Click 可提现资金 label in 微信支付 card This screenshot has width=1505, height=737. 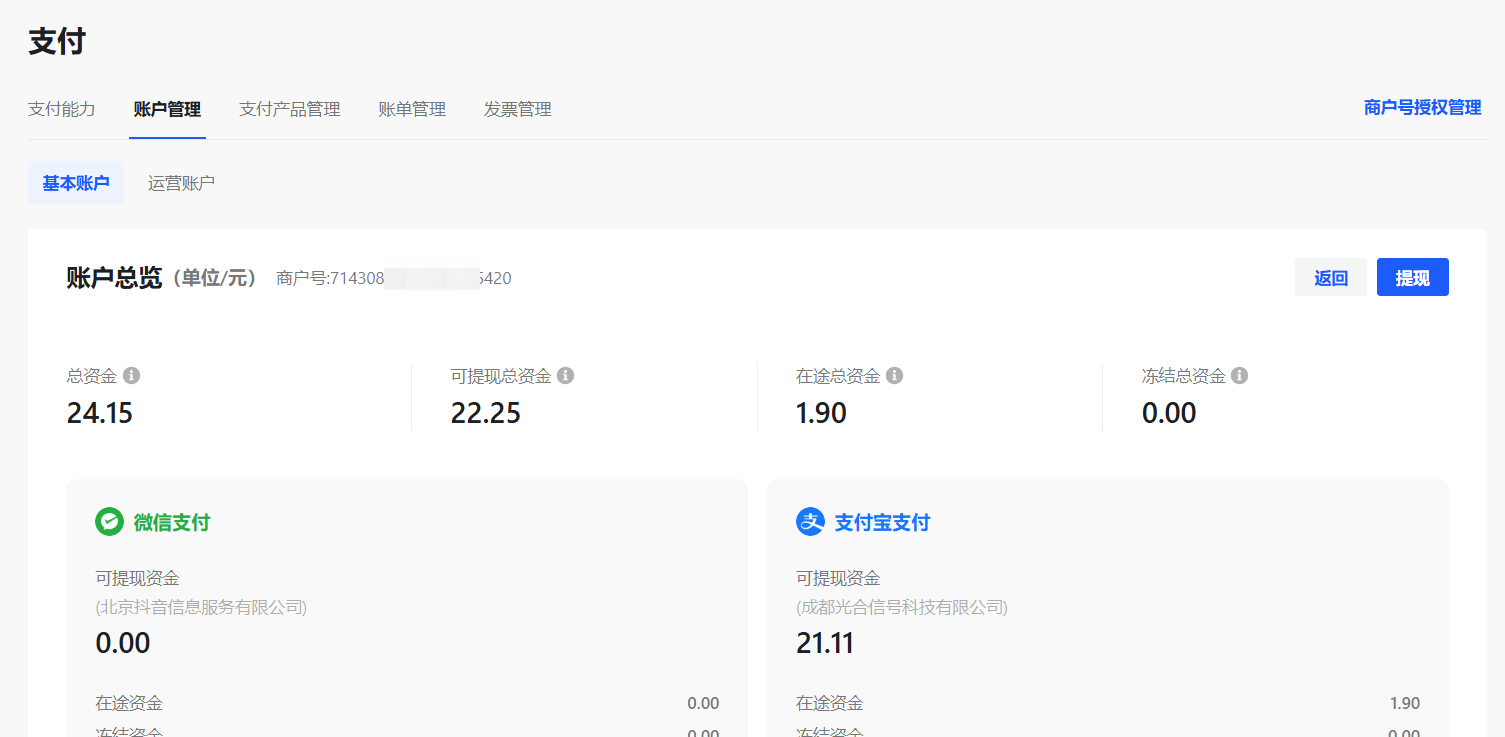(137, 578)
